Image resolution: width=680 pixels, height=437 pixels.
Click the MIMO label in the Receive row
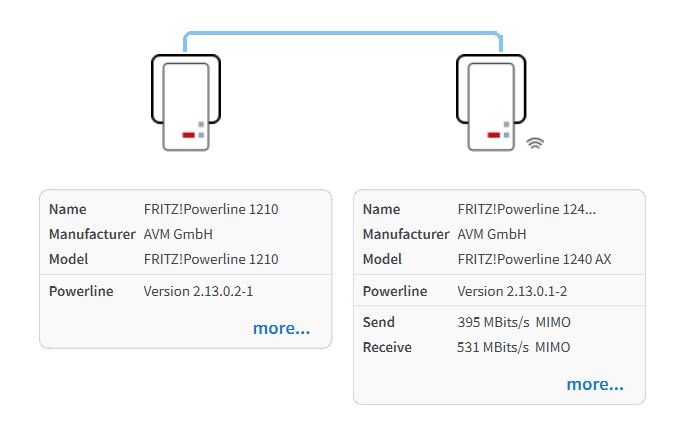click(x=553, y=347)
